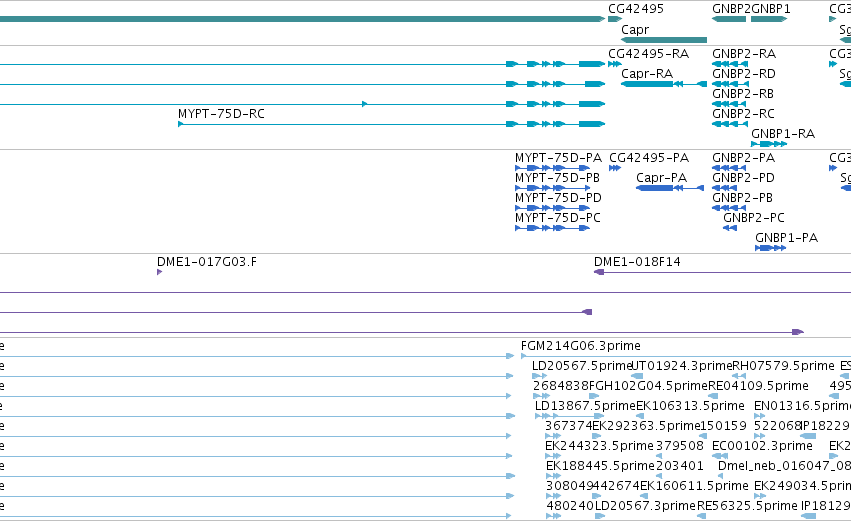Select the CG42495 gene label
This screenshot has height=521, width=851.
click(636, 9)
